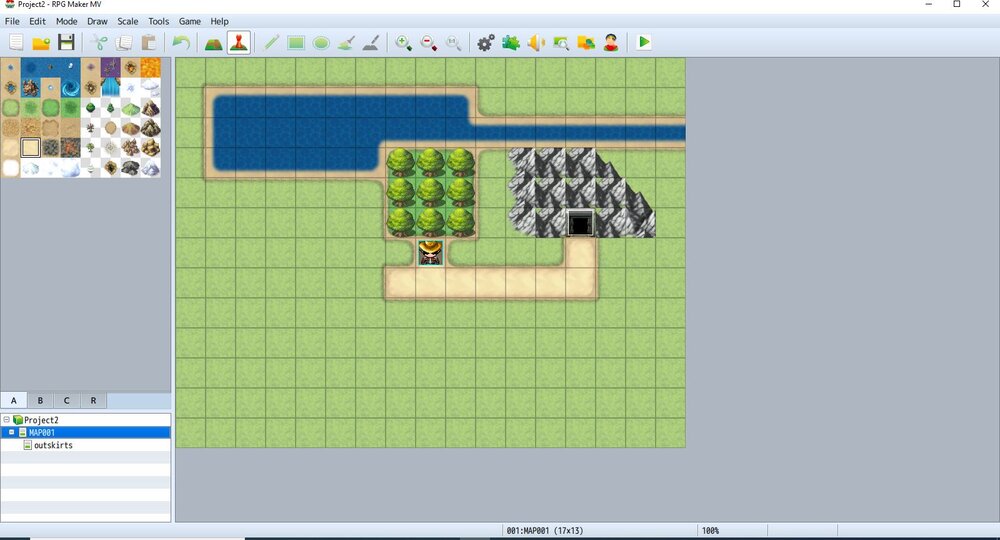
Task: Select the Pencil draw tool
Action: point(271,43)
